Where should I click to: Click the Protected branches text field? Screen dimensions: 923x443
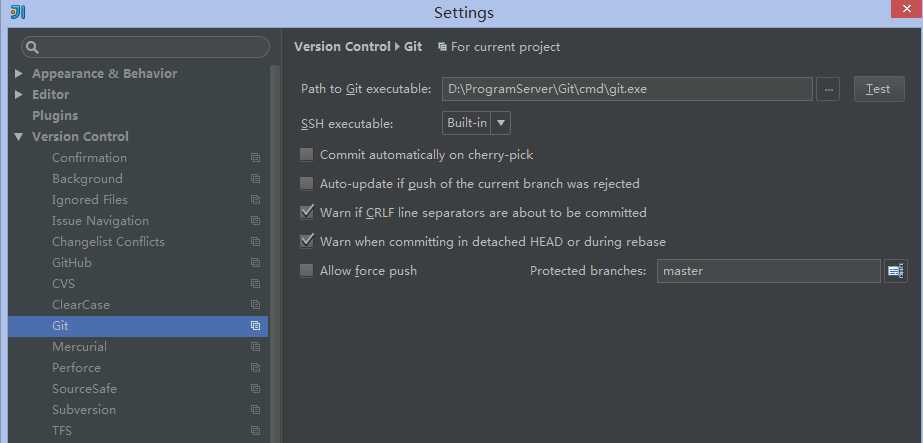pos(768,271)
